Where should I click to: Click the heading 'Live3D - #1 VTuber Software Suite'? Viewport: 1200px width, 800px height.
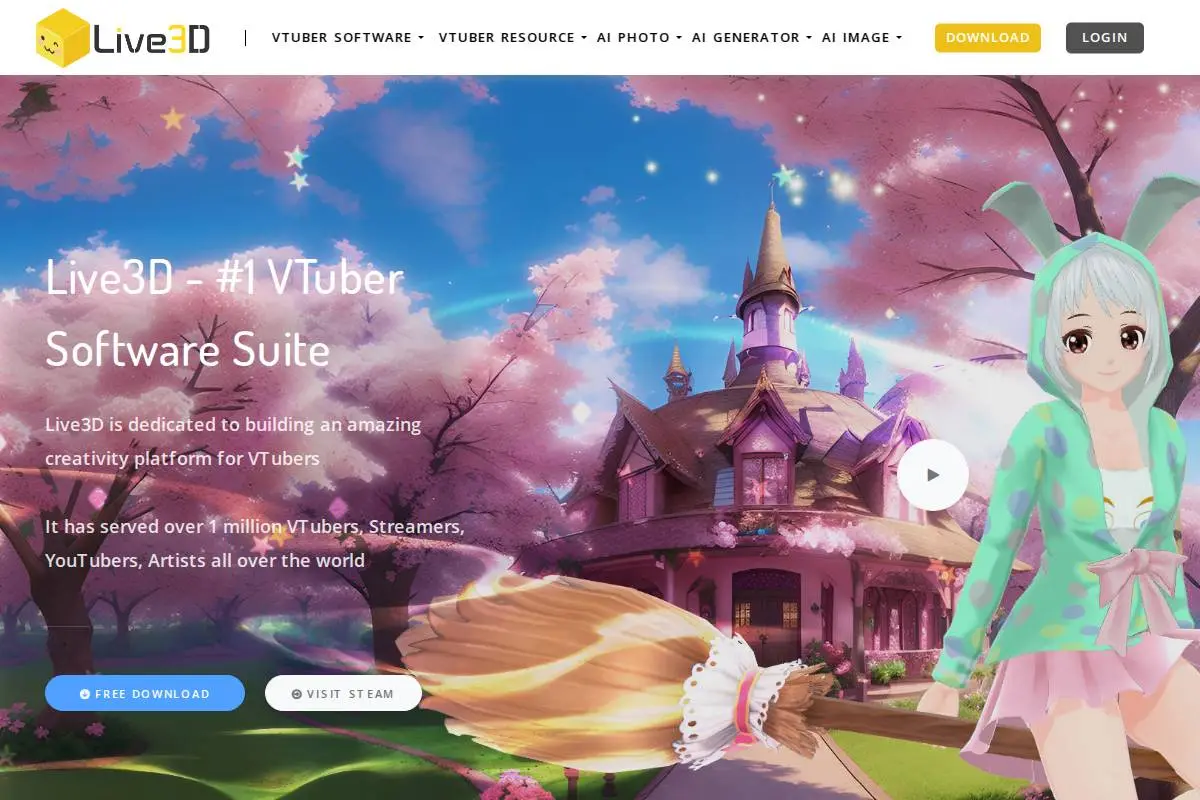pos(224,313)
